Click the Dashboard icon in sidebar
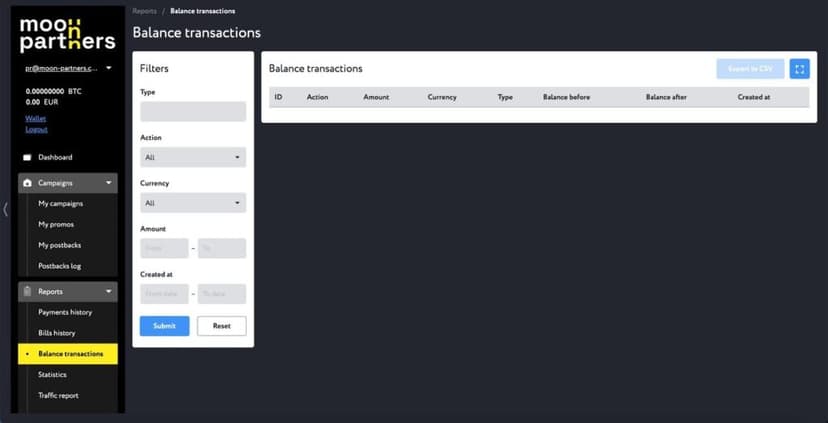This screenshot has height=423, width=828. coord(27,157)
